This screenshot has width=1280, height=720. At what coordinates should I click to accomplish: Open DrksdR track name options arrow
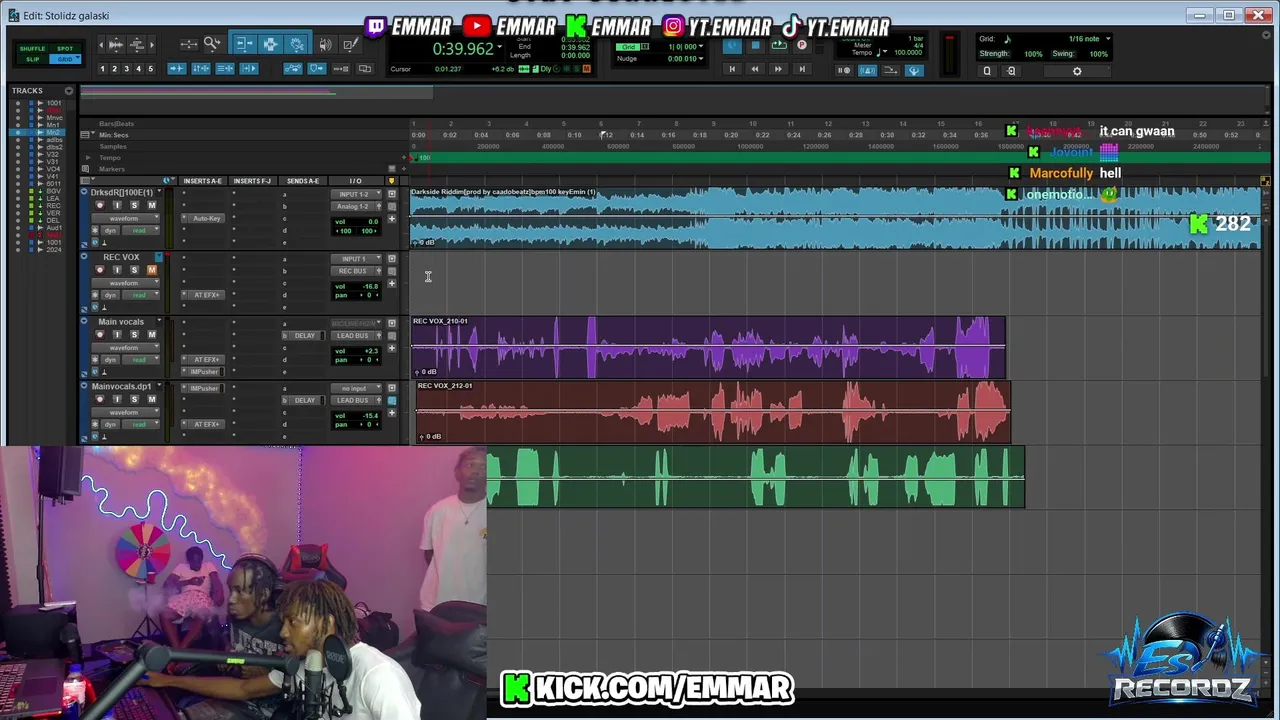159,192
